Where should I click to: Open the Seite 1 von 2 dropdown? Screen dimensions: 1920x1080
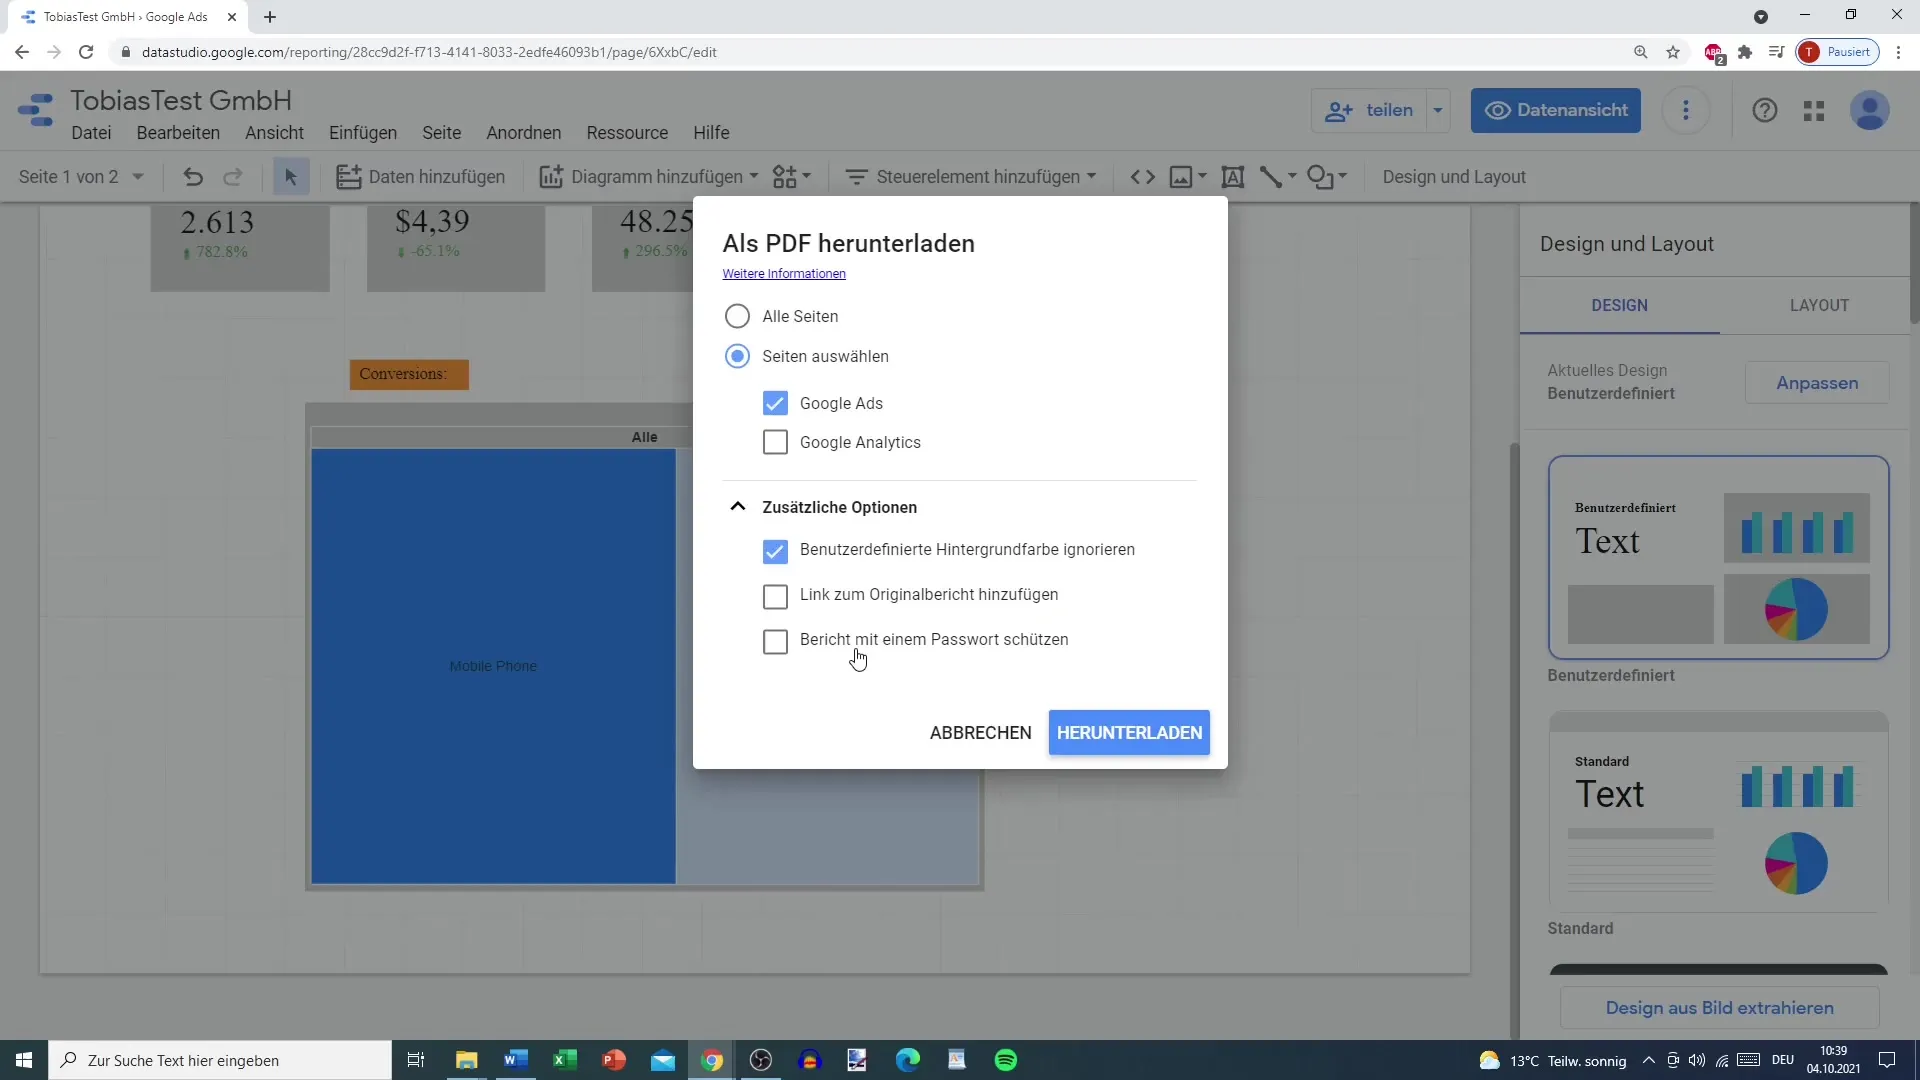(81, 177)
